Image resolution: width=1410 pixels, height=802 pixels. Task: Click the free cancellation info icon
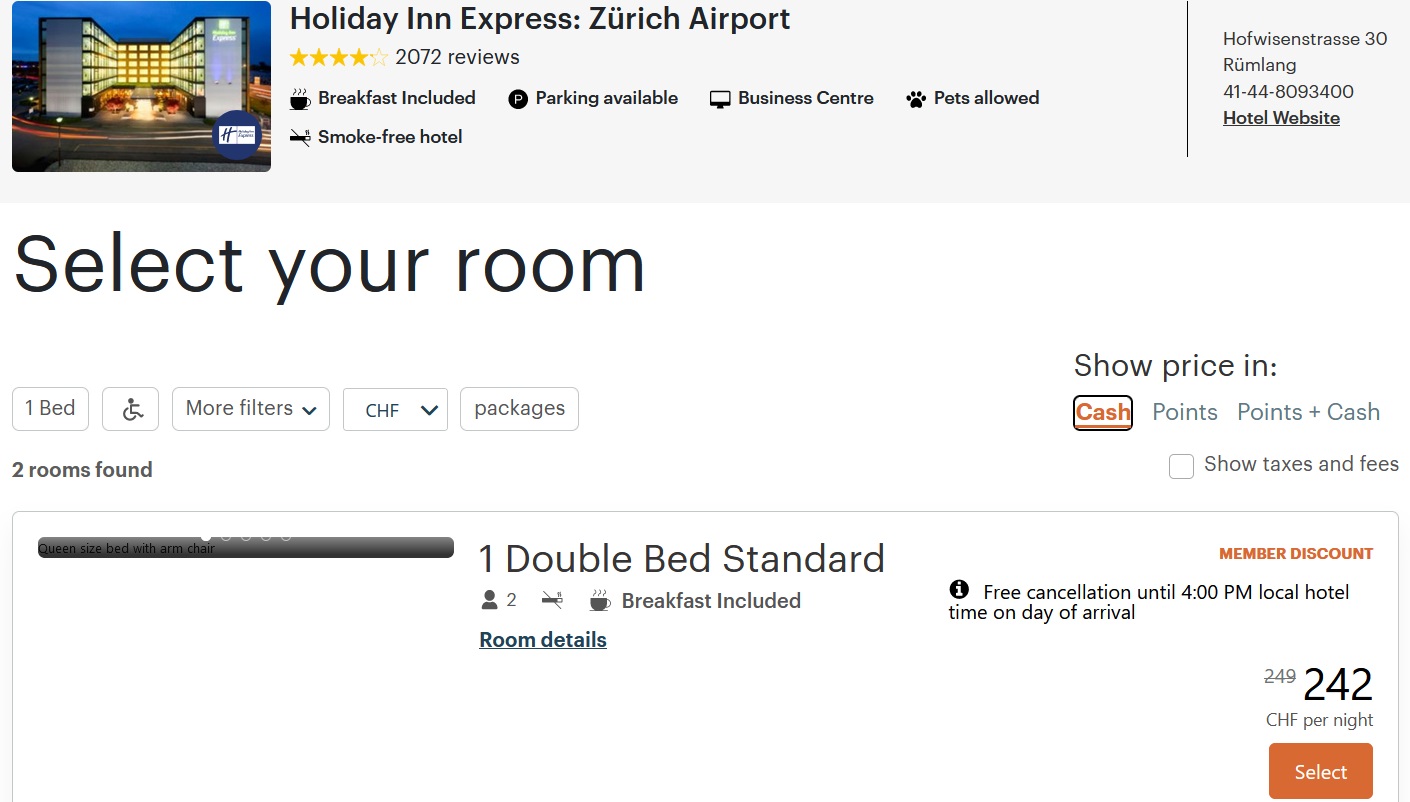959,590
